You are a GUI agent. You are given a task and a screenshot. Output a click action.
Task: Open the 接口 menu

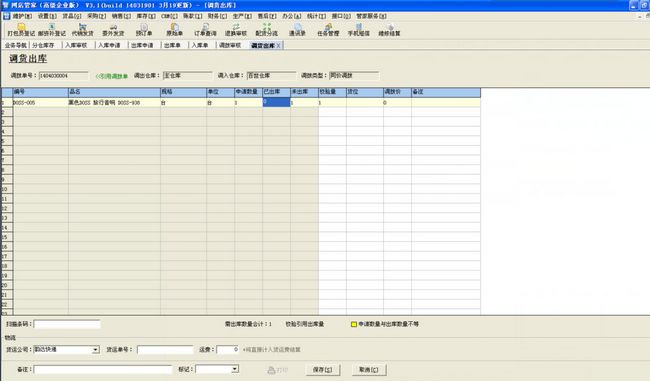coord(341,16)
